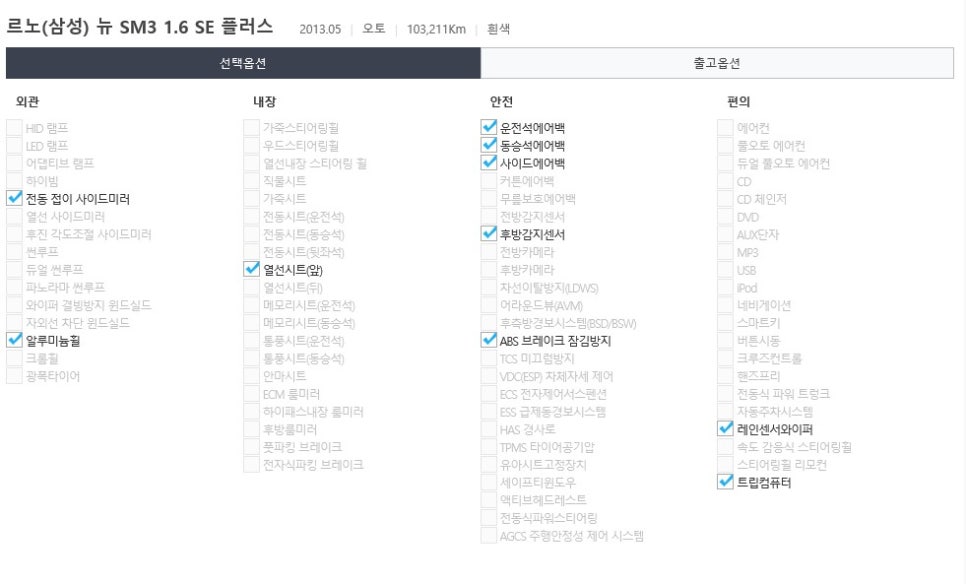Check the TPMS 타이어공기압 checkbox
Viewport: 966px width, 584px height.
click(489, 447)
